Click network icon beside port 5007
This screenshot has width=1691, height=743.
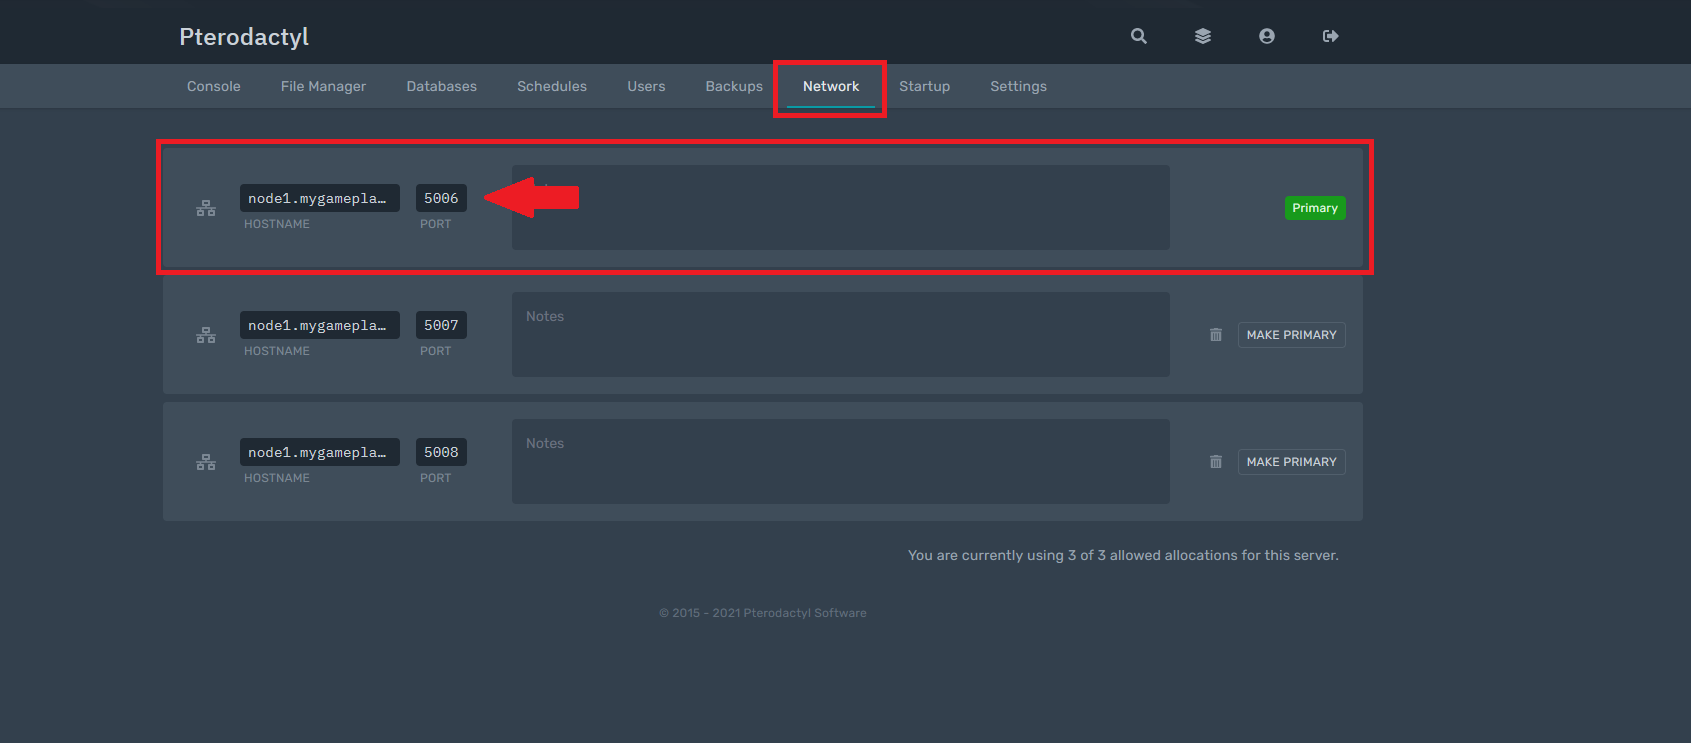[206, 335]
